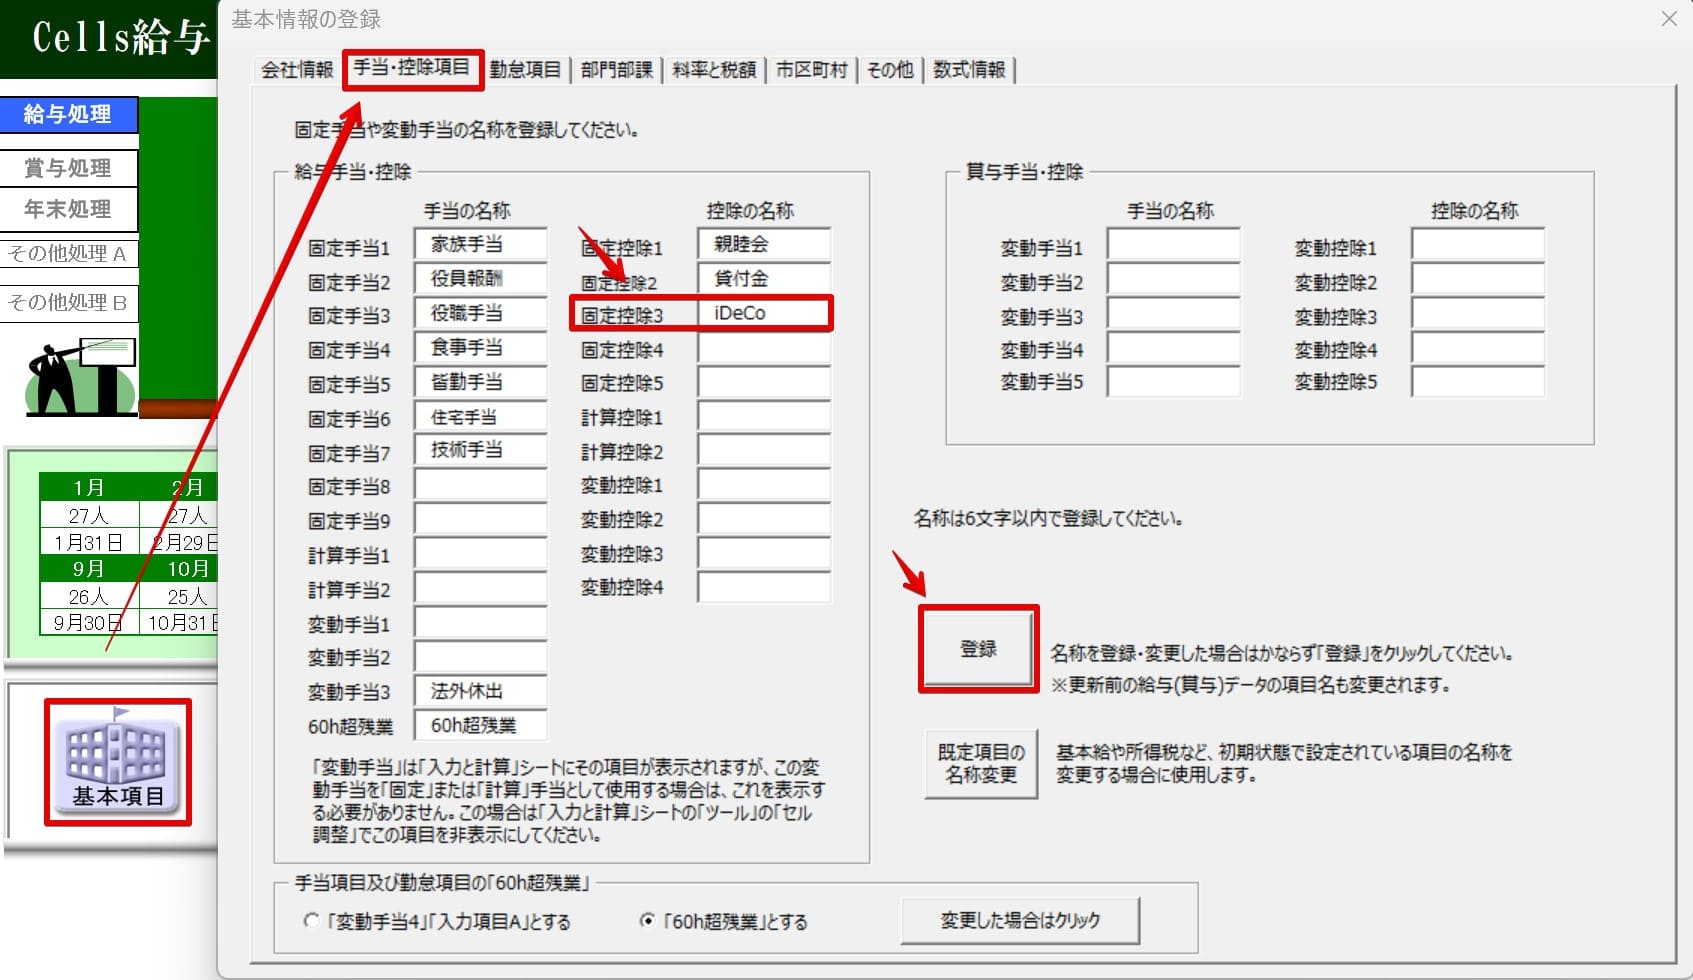Open 賞与処理 from the left menu
Image resolution: width=1693 pixels, height=980 pixels.
tap(68, 168)
